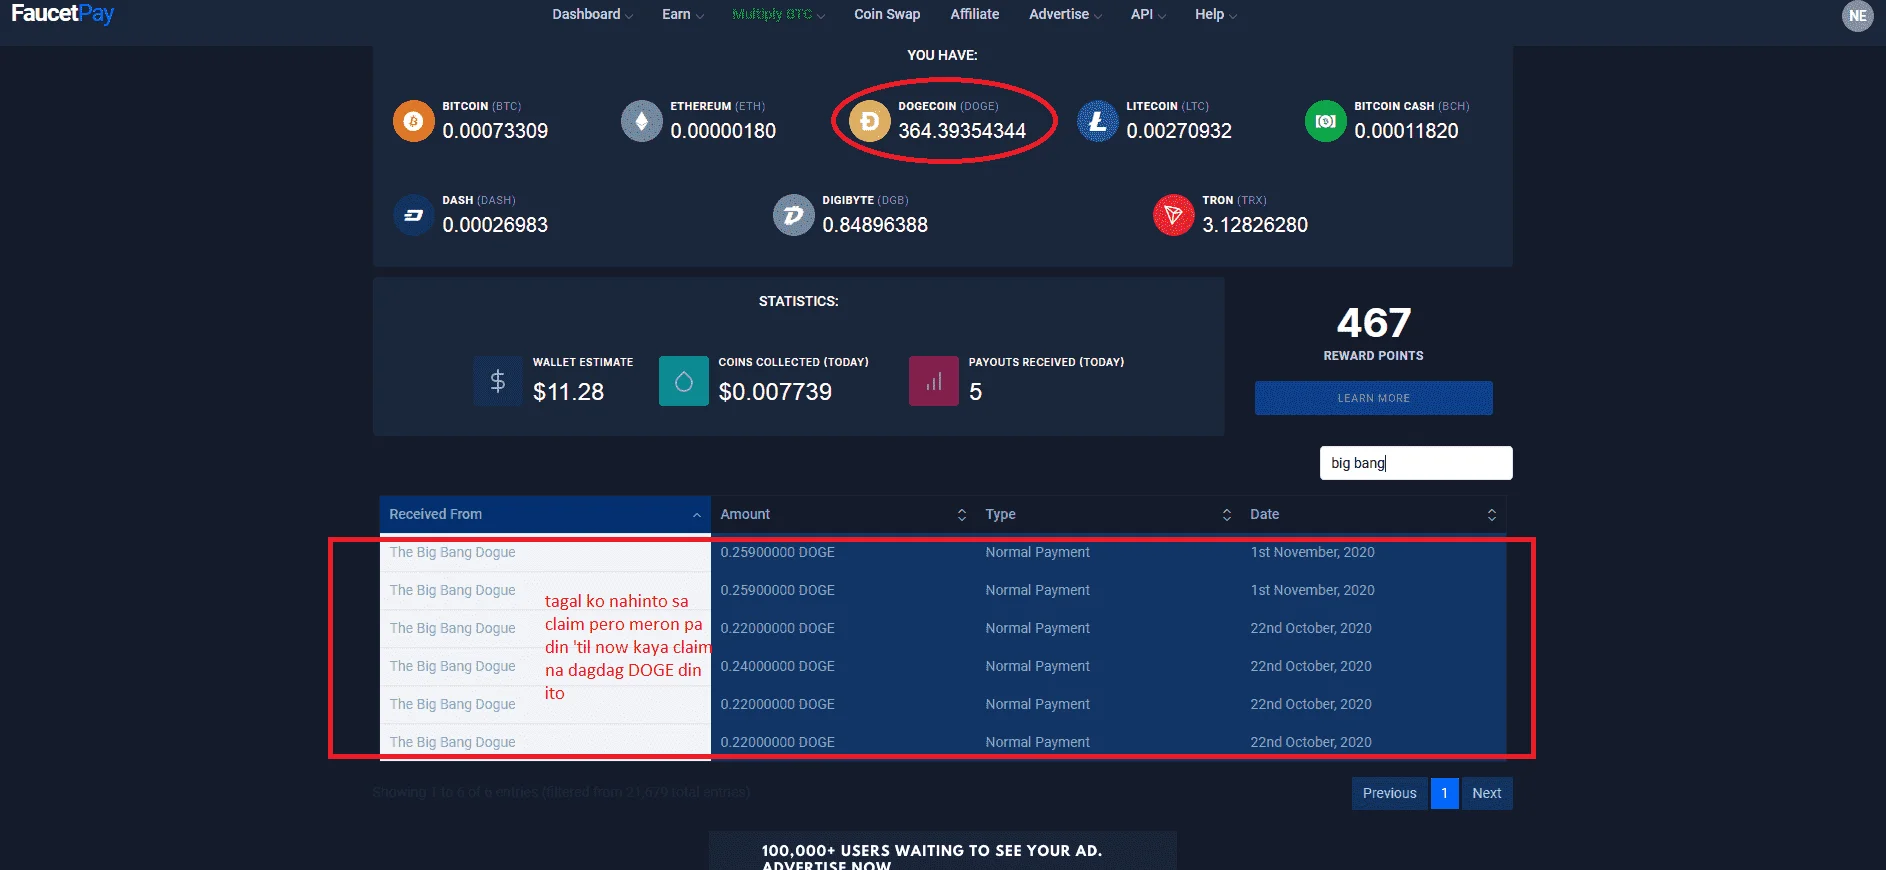
Task: Click the Litecoin coin icon
Action: [1097, 121]
